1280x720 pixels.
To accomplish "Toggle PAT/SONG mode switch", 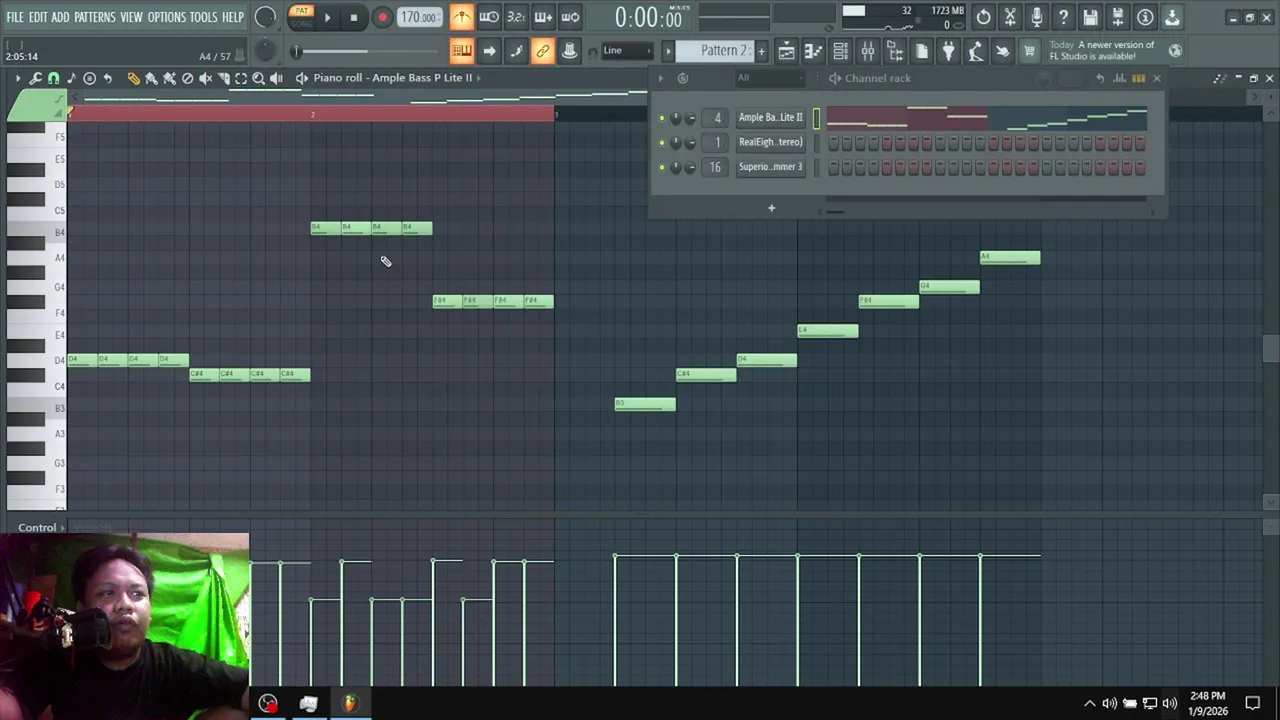I will pos(301,16).
